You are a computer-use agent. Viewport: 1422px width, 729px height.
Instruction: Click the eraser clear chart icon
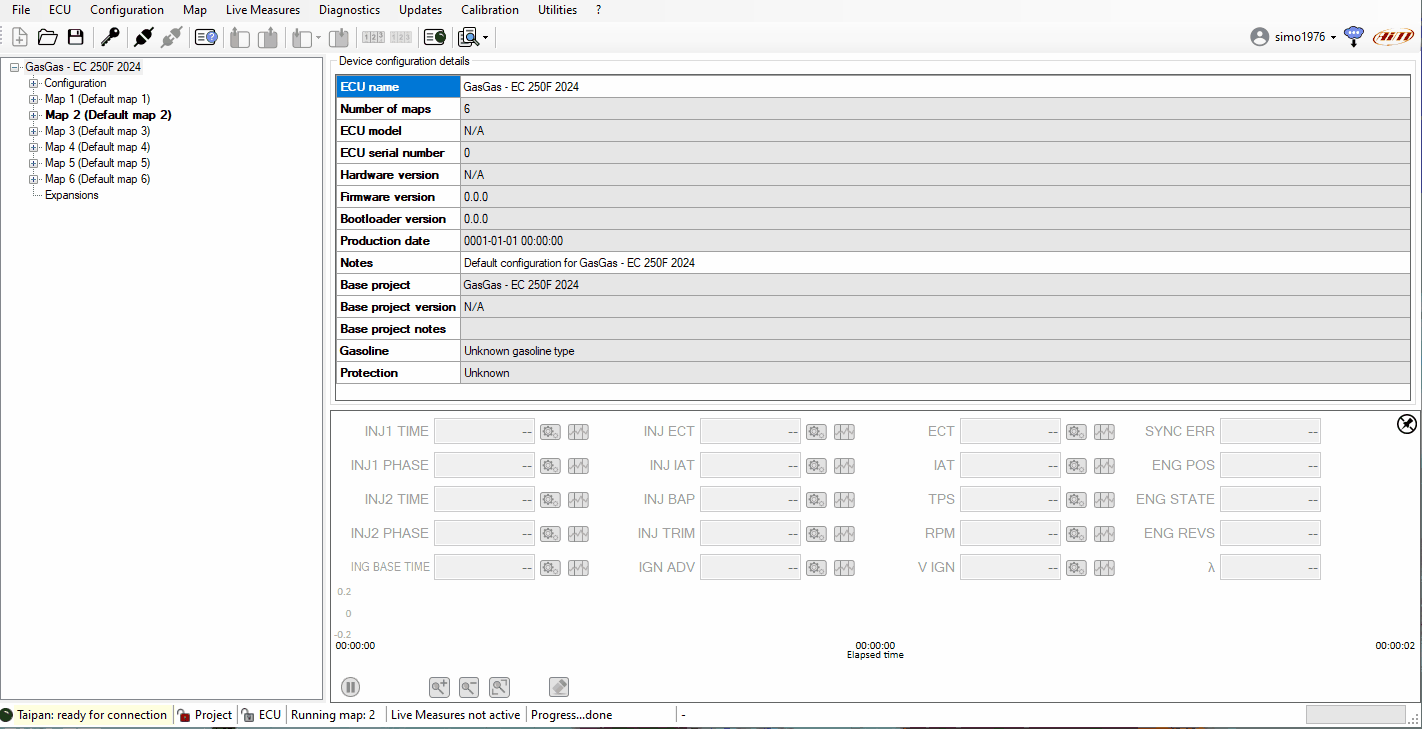[x=559, y=687]
